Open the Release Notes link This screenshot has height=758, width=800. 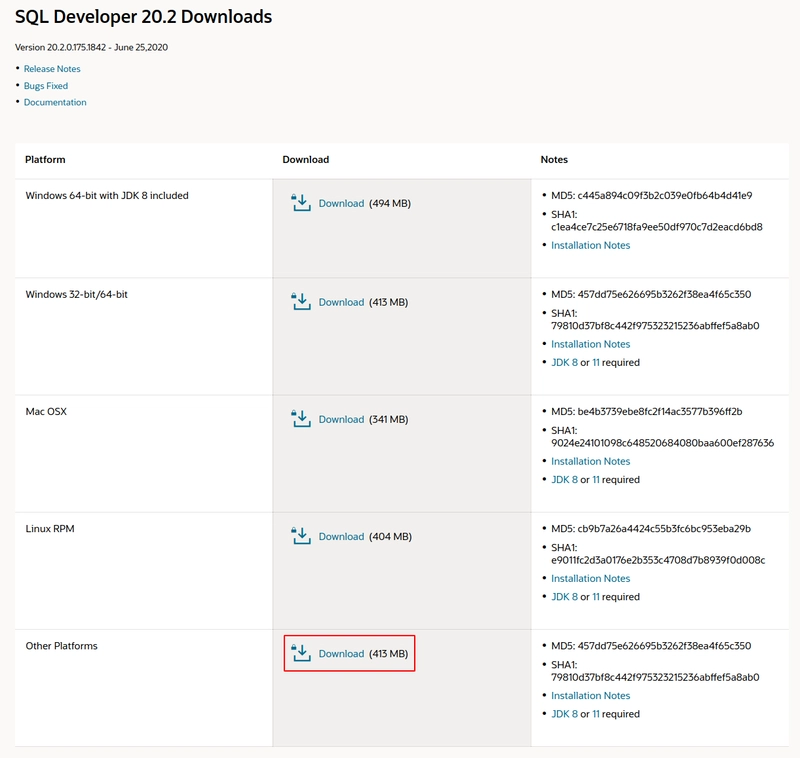(52, 69)
